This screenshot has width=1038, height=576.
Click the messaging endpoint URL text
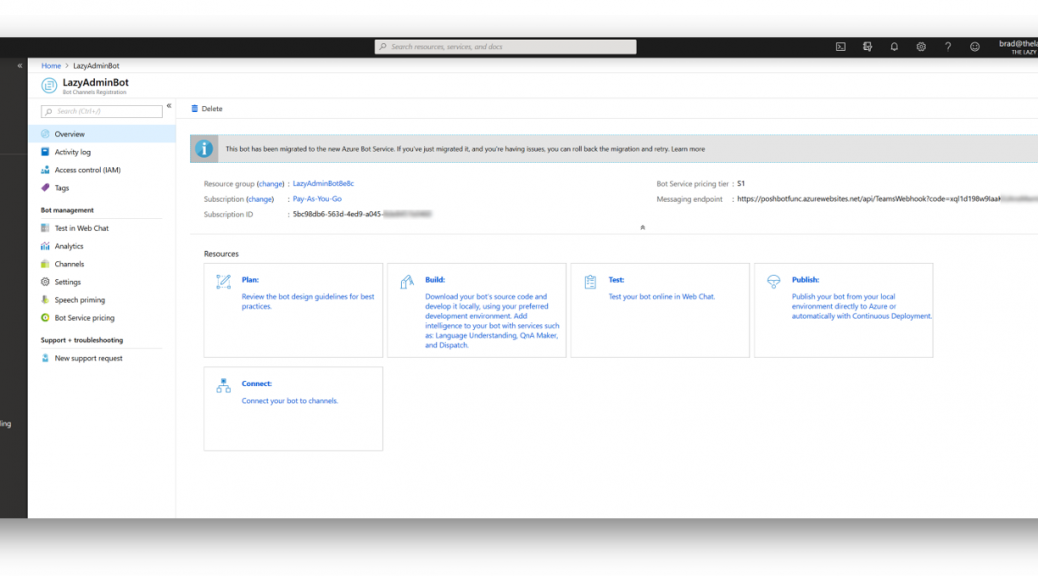point(887,199)
